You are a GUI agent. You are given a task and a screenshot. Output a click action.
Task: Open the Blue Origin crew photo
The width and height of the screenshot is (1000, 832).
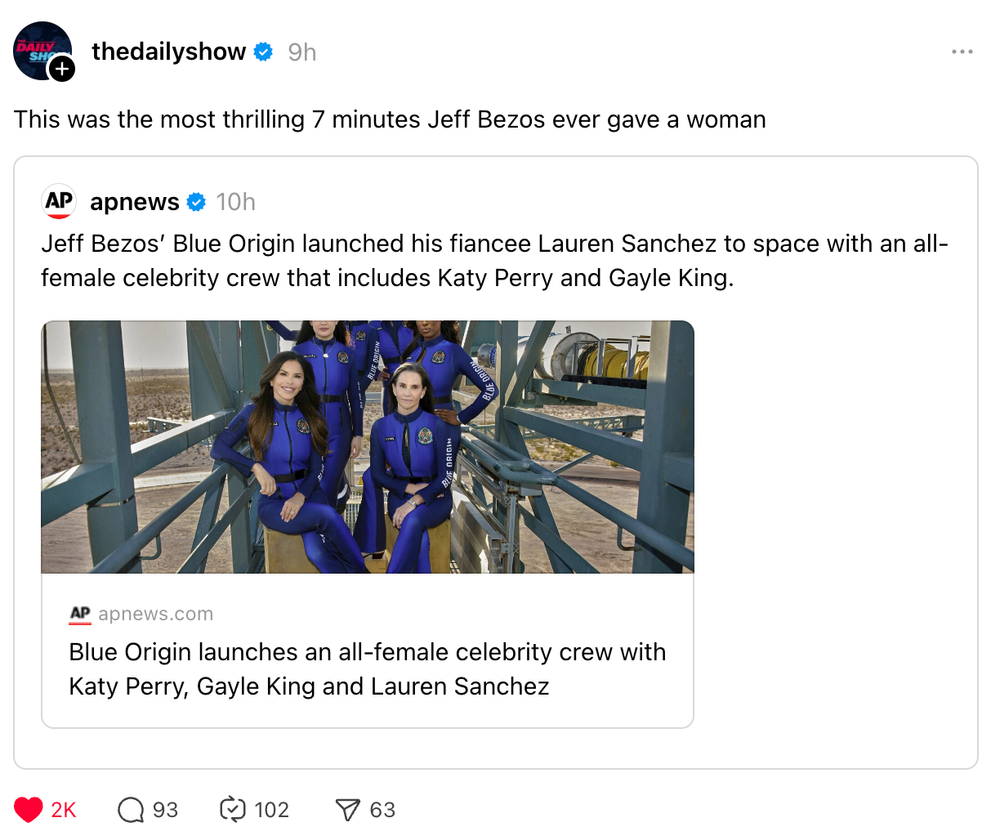point(367,446)
